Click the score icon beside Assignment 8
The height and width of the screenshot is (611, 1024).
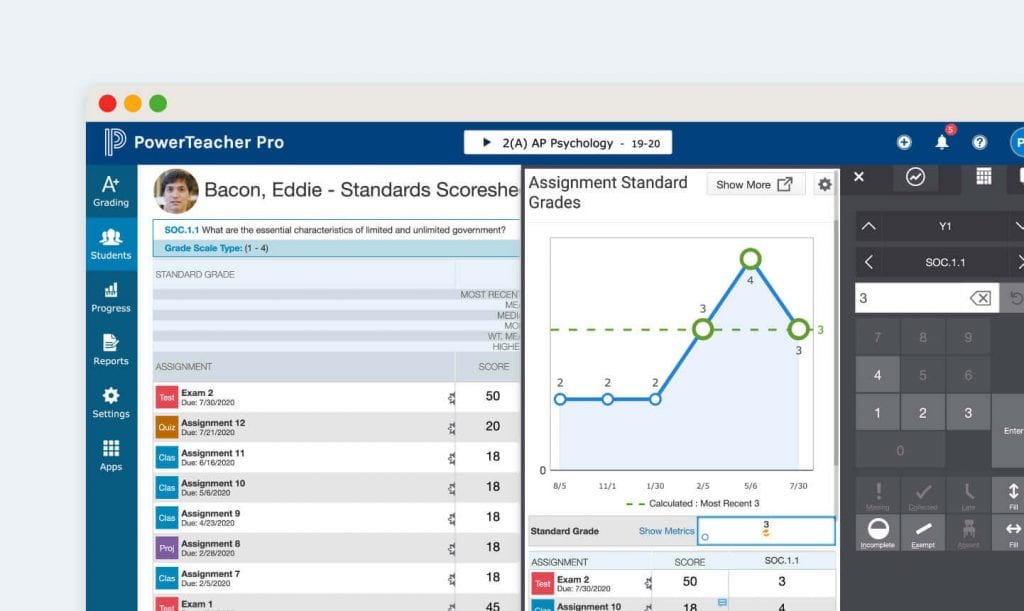click(451, 549)
